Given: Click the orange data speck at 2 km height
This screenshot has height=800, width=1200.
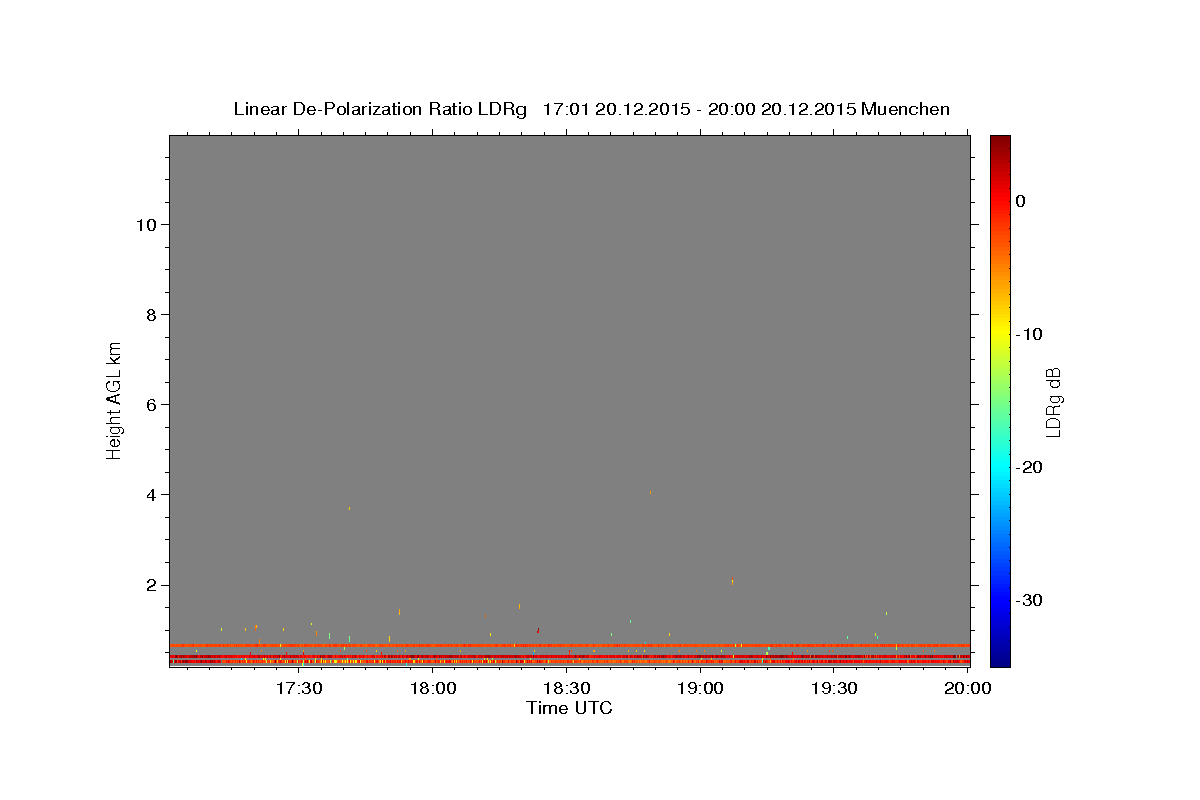Looking at the screenshot, I should coord(733,581).
